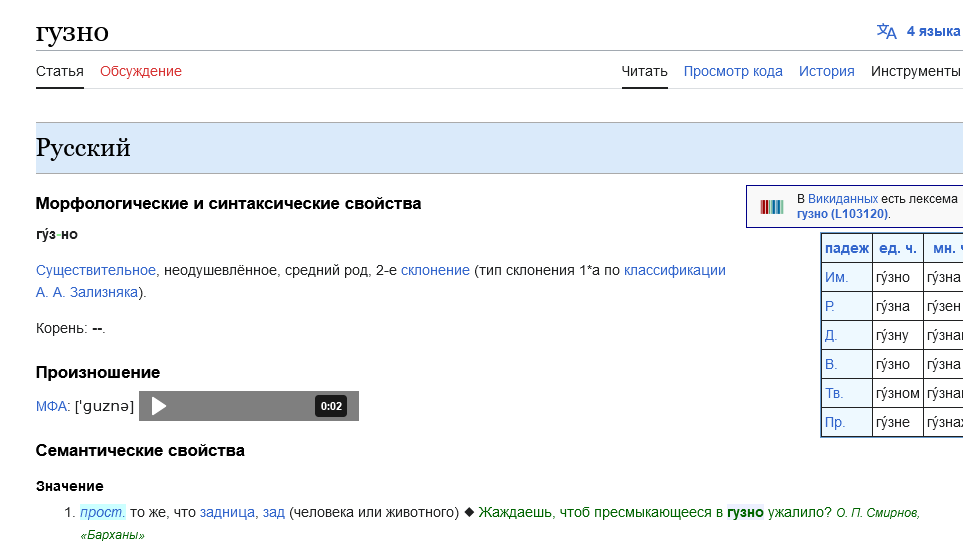Open the Викиданных link
This screenshot has height=553, width=963.
(842, 199)
